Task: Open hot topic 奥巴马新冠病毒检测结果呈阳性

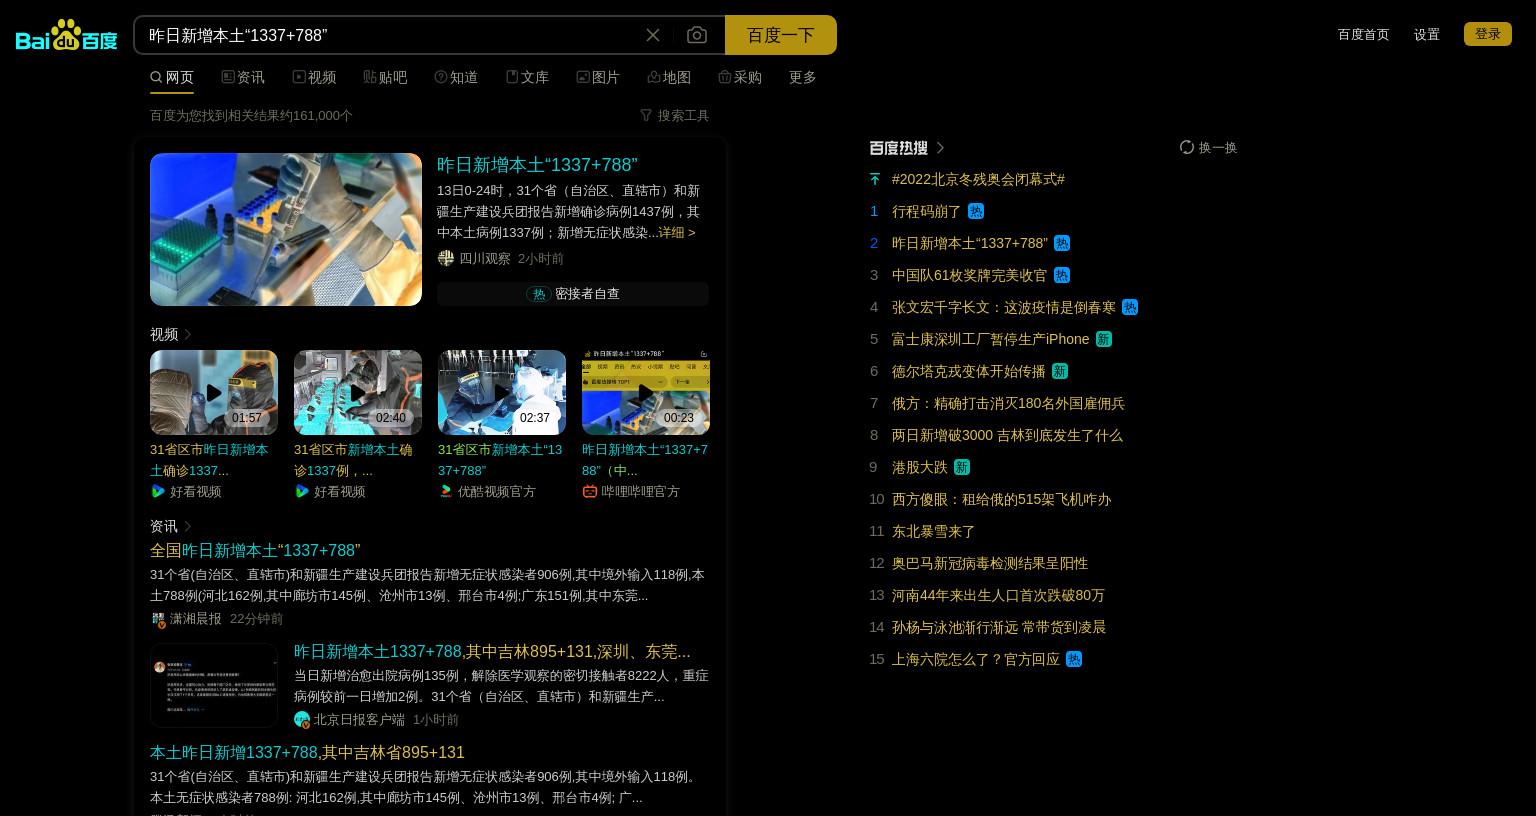Action: tap(990, 563)
